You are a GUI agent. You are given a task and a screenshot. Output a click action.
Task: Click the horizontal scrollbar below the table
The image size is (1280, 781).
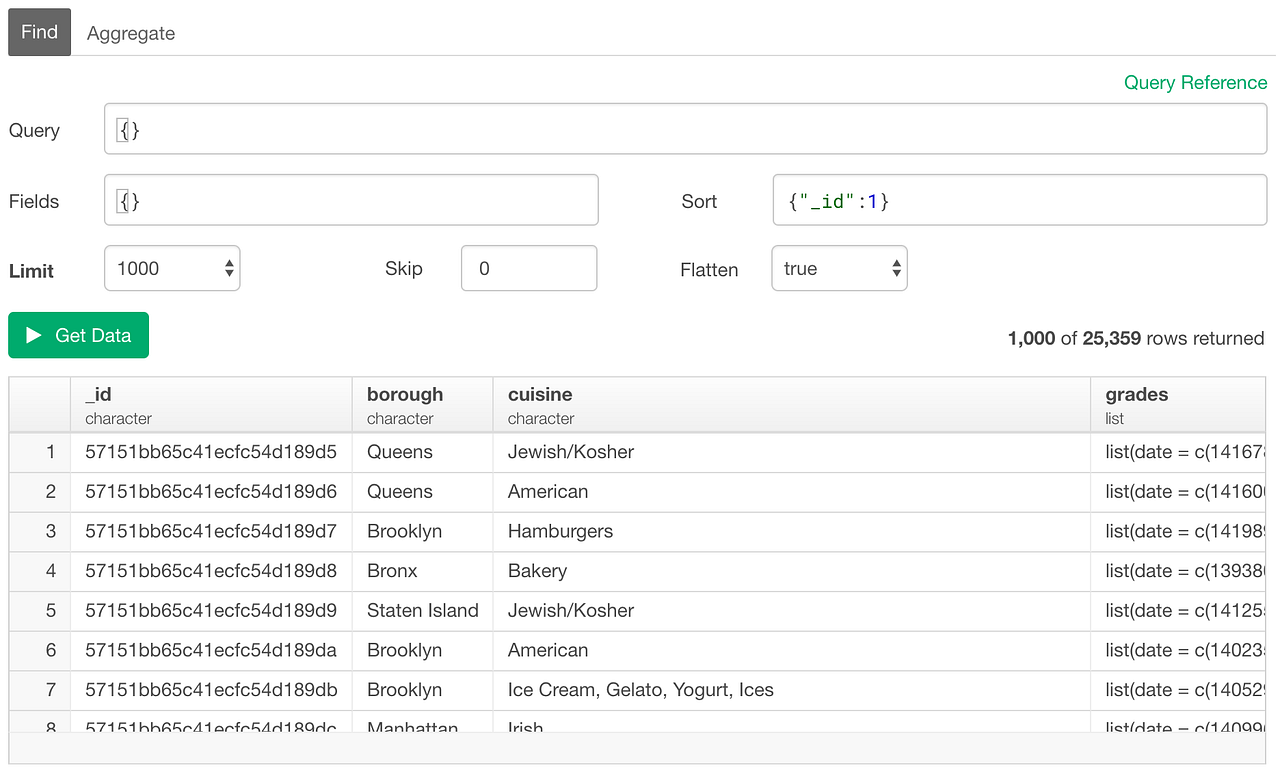click(637, 748)
